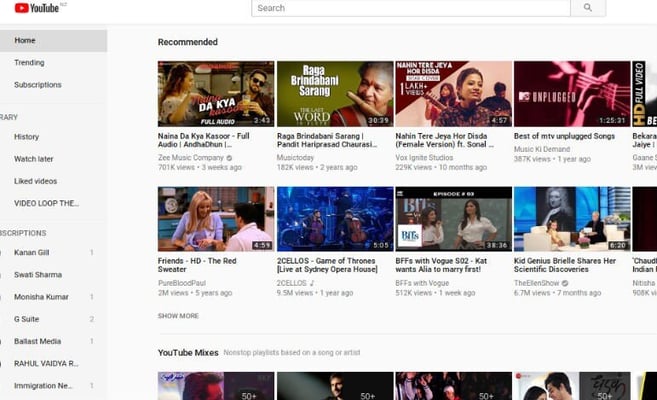This screenshot has width=657, height=400.
Task: Open Liked videos in sidebar
Action: (36, 181)
